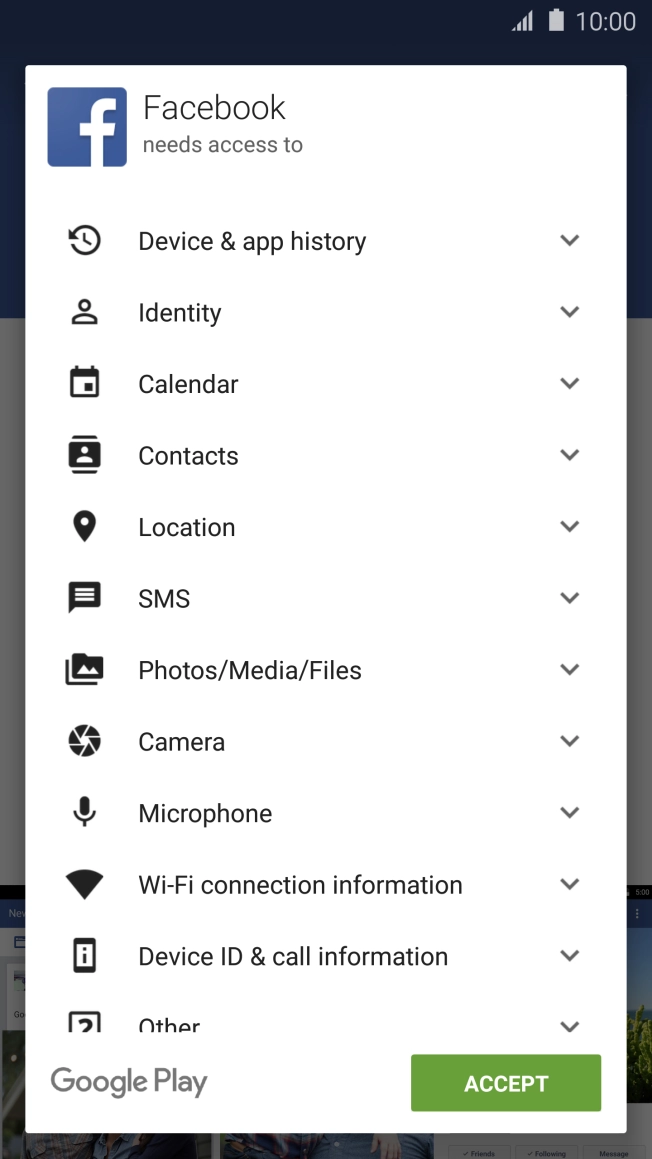The height and width of the screenshot is (1159, 652).
Task: Expand the Location permission details
Action: (569, 526)
